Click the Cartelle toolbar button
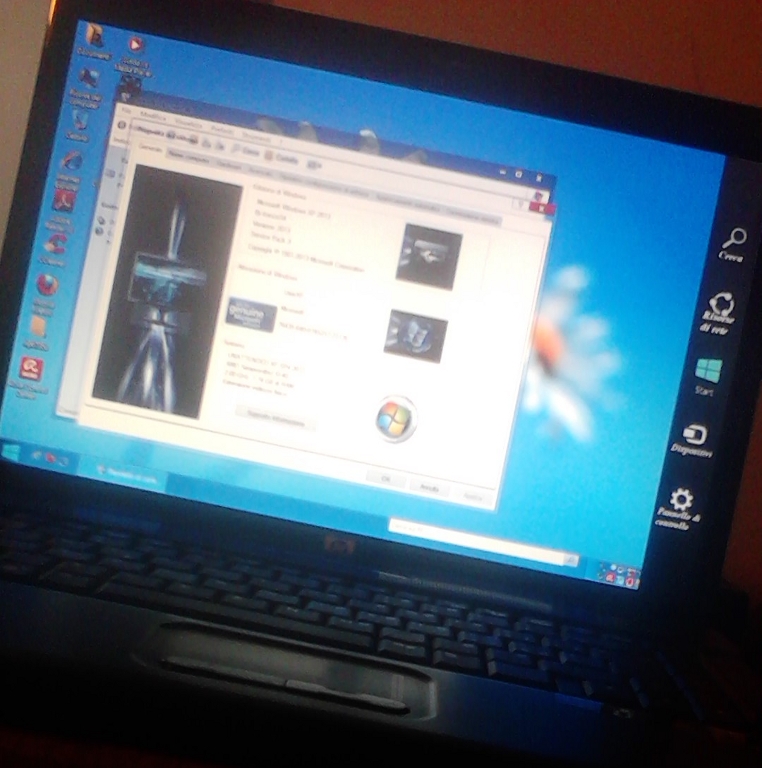The height and width of the screenshot is (768, 762). point(286,158)
